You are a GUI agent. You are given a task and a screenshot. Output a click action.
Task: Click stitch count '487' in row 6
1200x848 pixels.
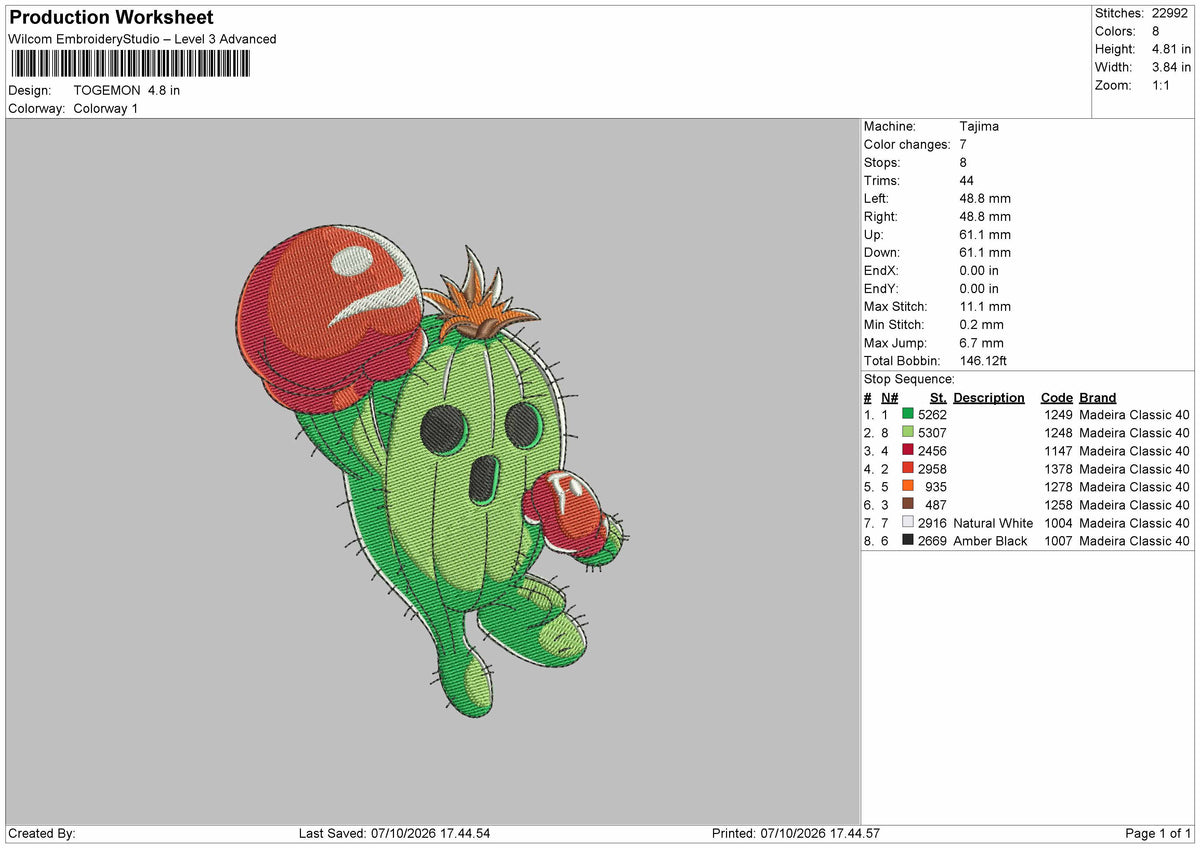coord(936,505)
